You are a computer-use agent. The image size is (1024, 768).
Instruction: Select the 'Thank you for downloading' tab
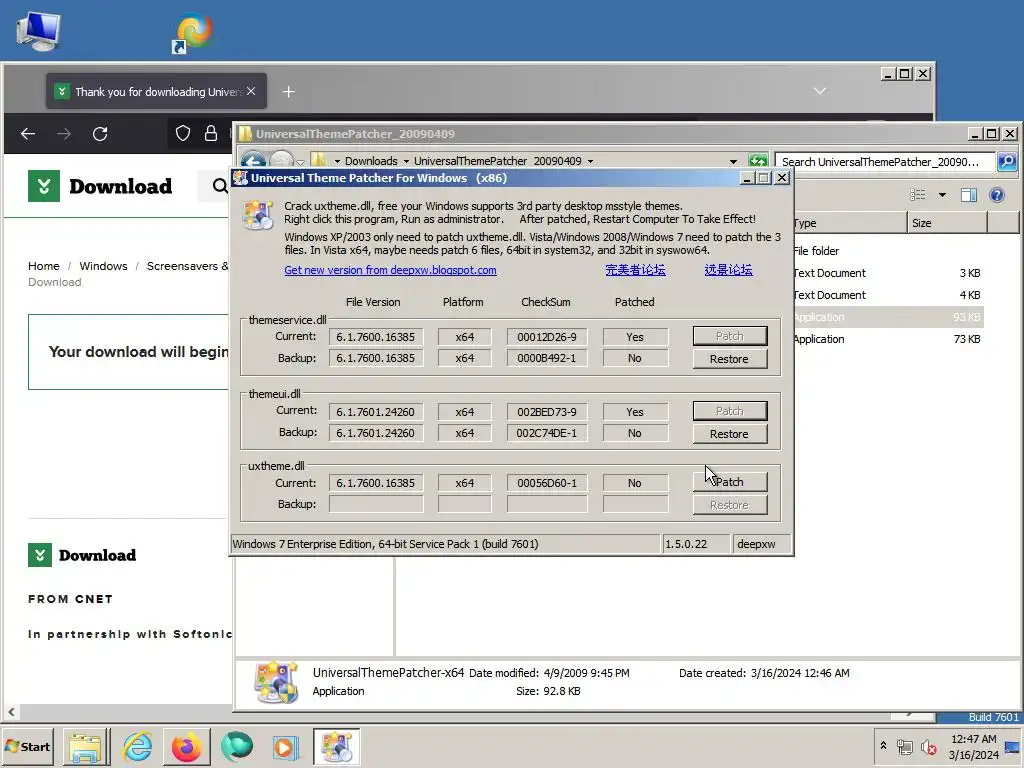tap(156, 91)
